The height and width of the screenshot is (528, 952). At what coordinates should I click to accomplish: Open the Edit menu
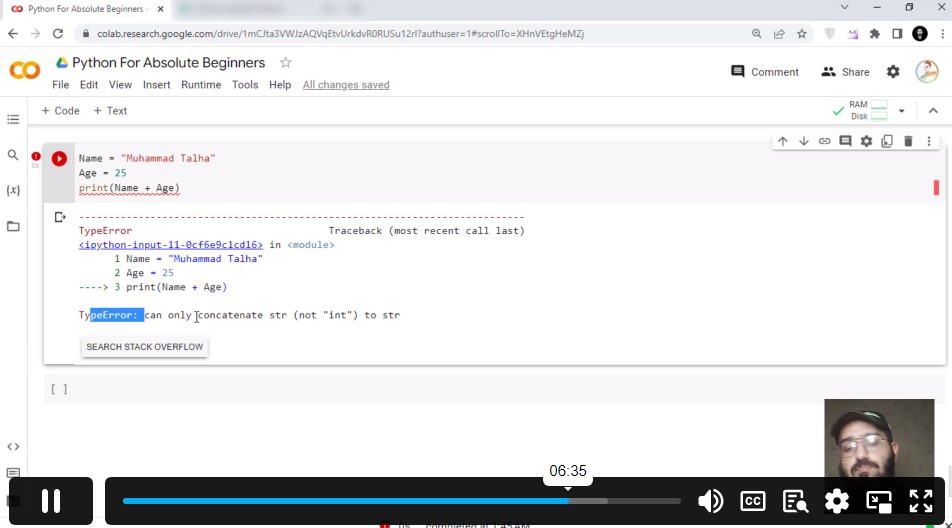pyautogui.click(x=89, y=85)
